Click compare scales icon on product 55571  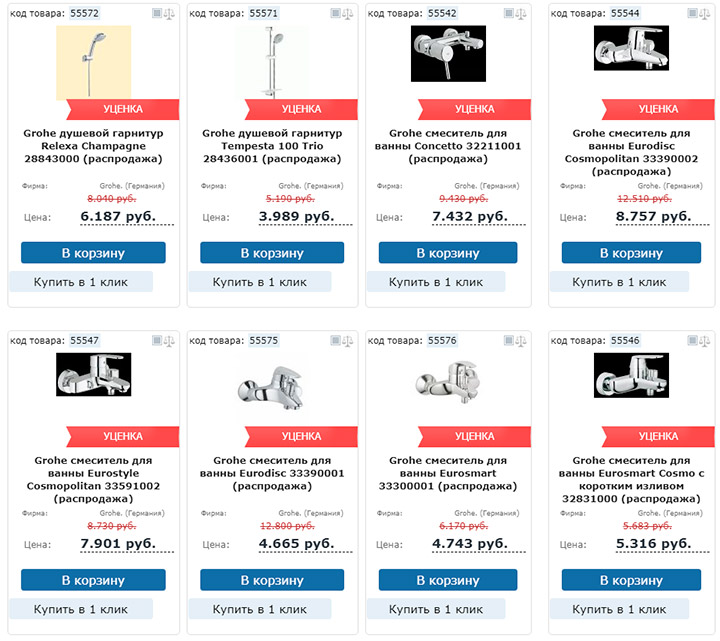coord(348,14)
